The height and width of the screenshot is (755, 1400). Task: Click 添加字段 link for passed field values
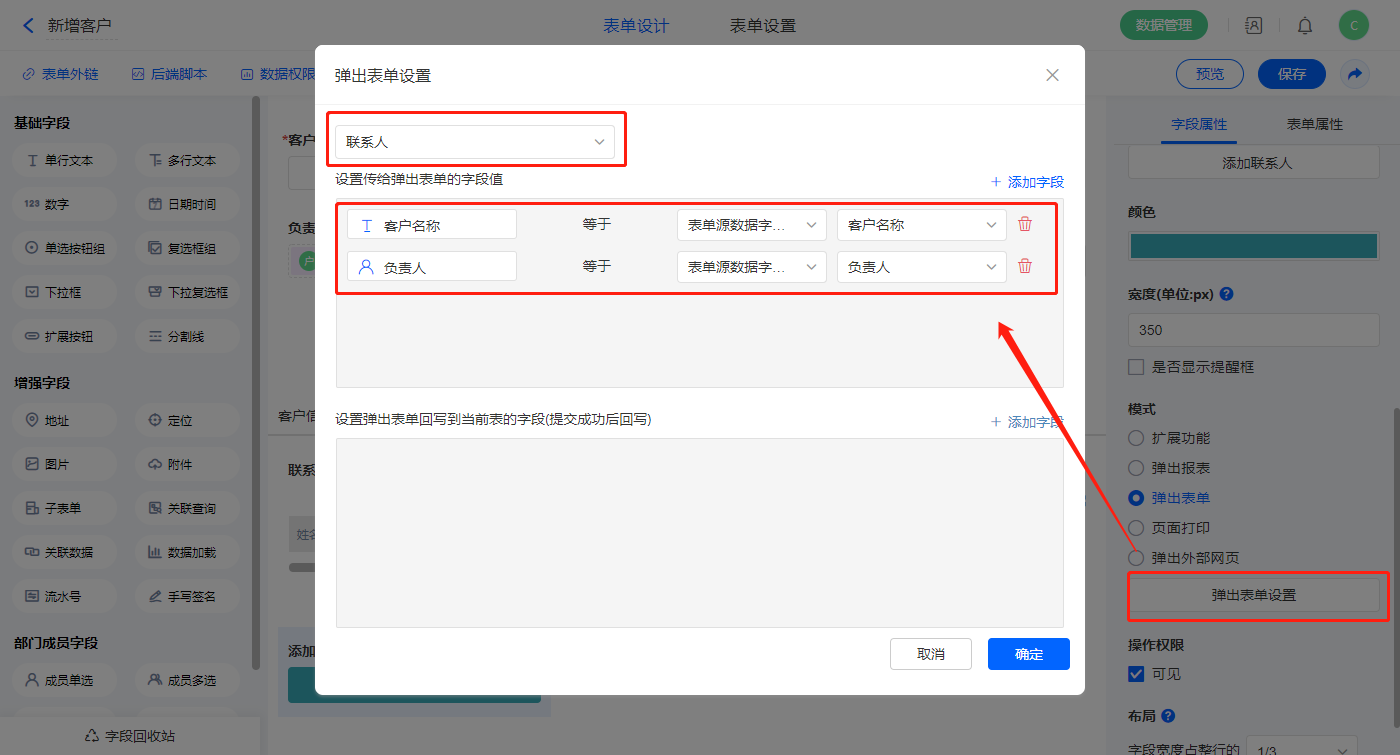[1027, 182]
